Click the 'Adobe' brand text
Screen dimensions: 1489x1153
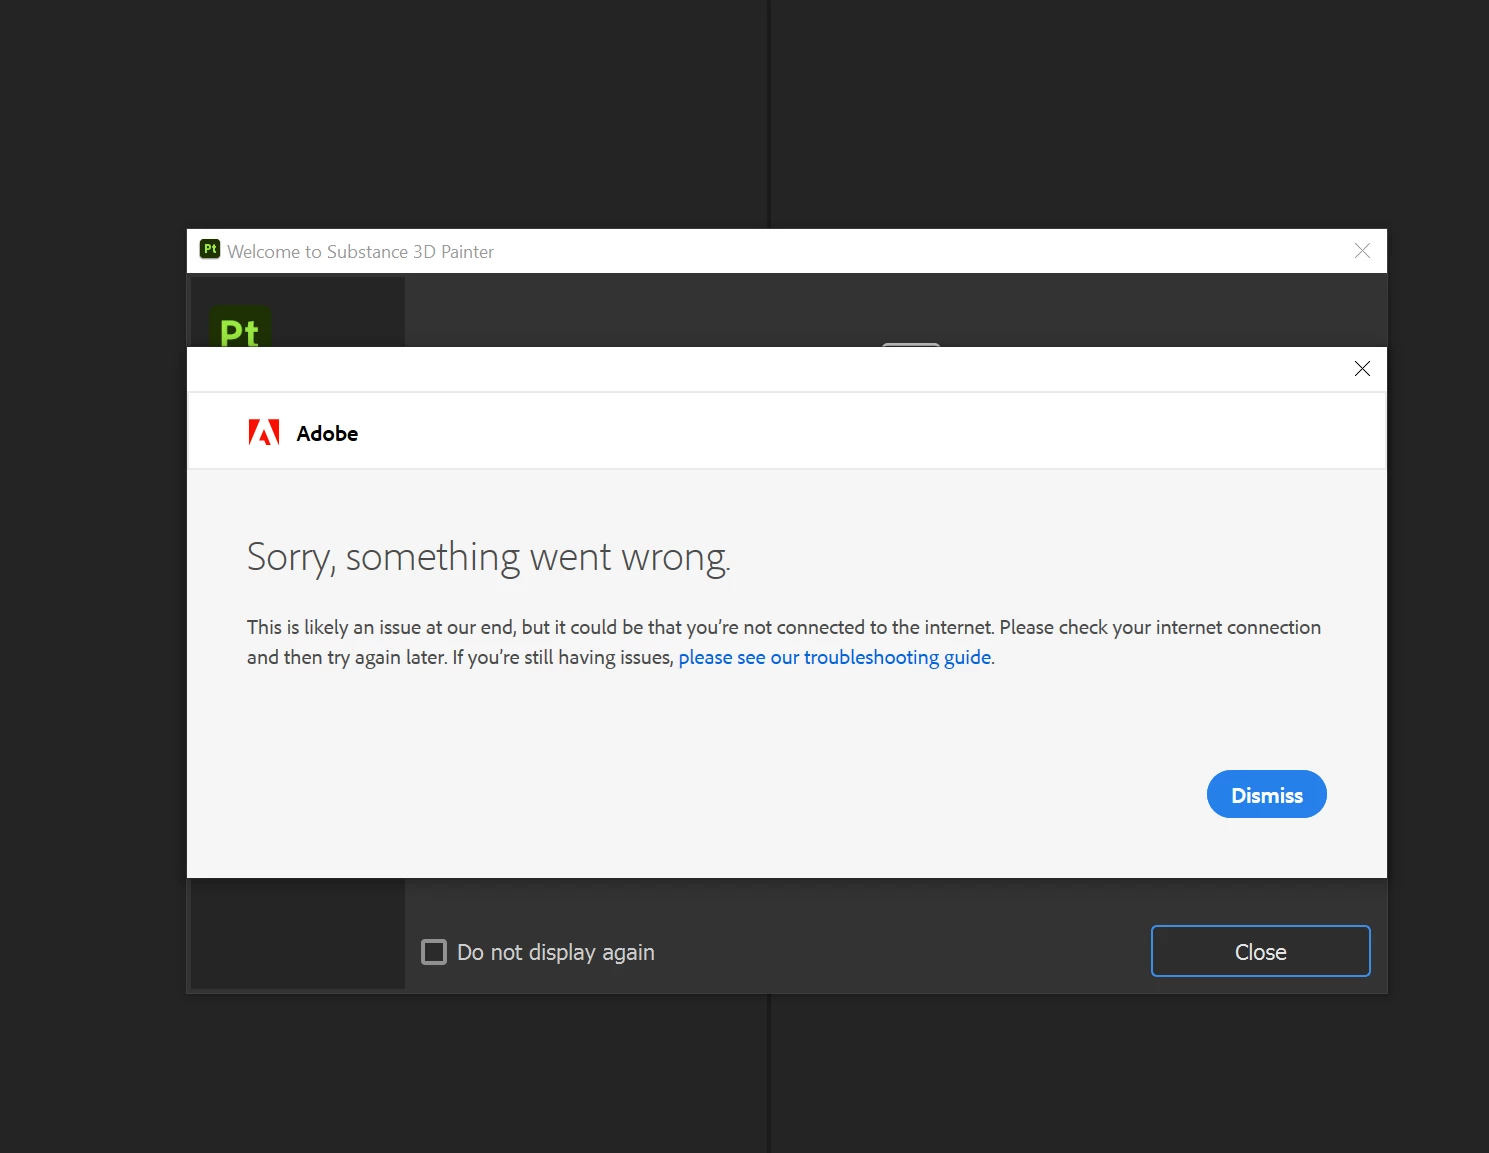(327, 433)
